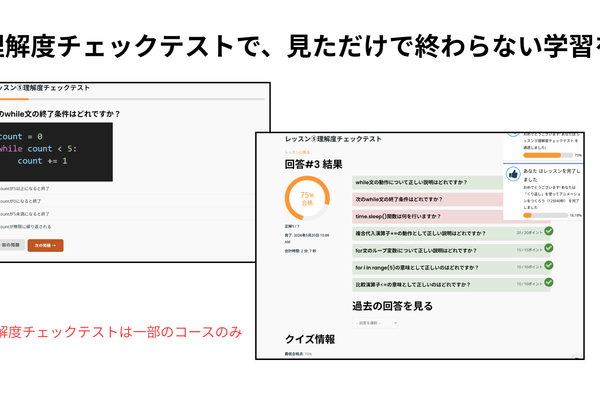
Task: Click the クイズ情報 heading
Action: pos(310,340)
